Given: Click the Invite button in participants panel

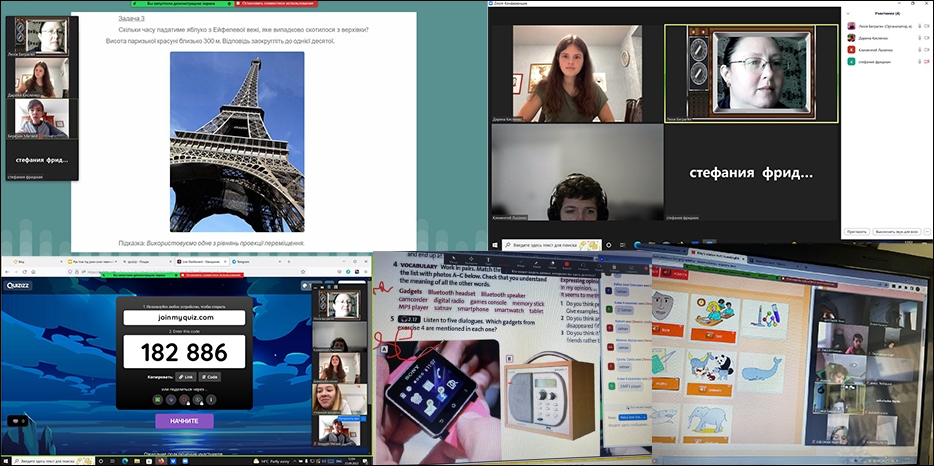Looking at the screenshot, I should 857,231.
